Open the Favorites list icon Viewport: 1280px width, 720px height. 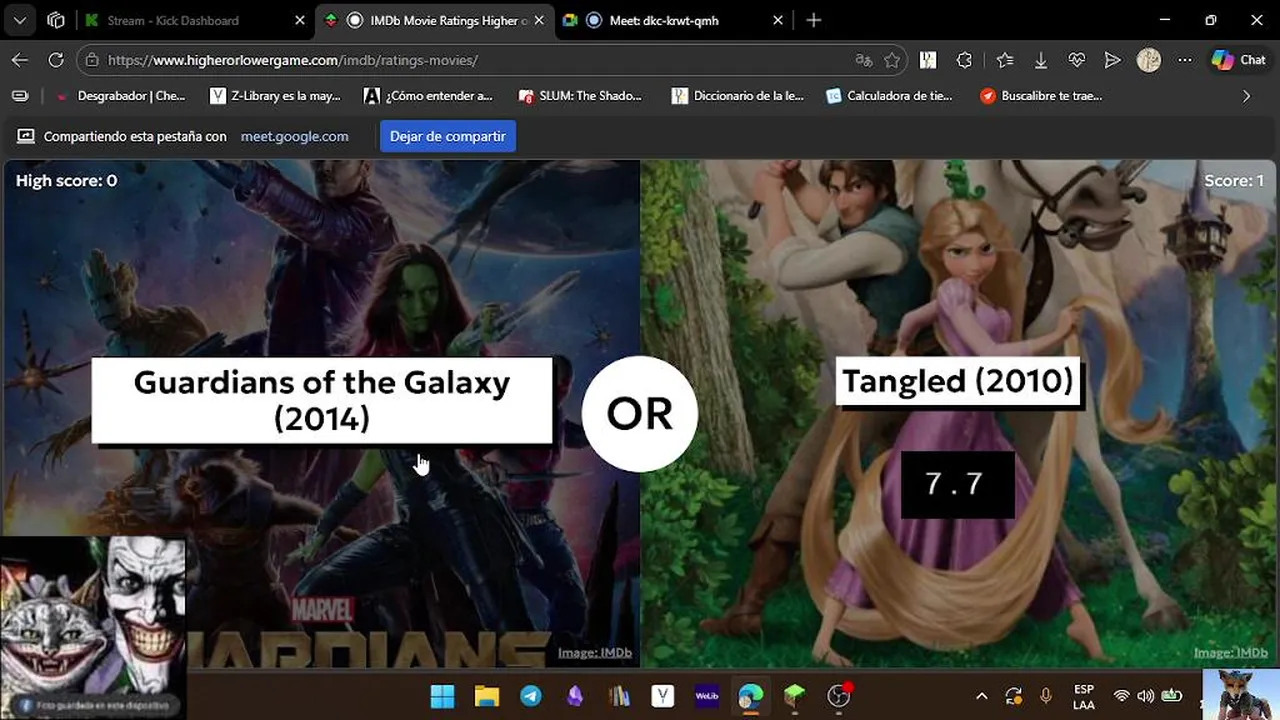click(1005, 60)
